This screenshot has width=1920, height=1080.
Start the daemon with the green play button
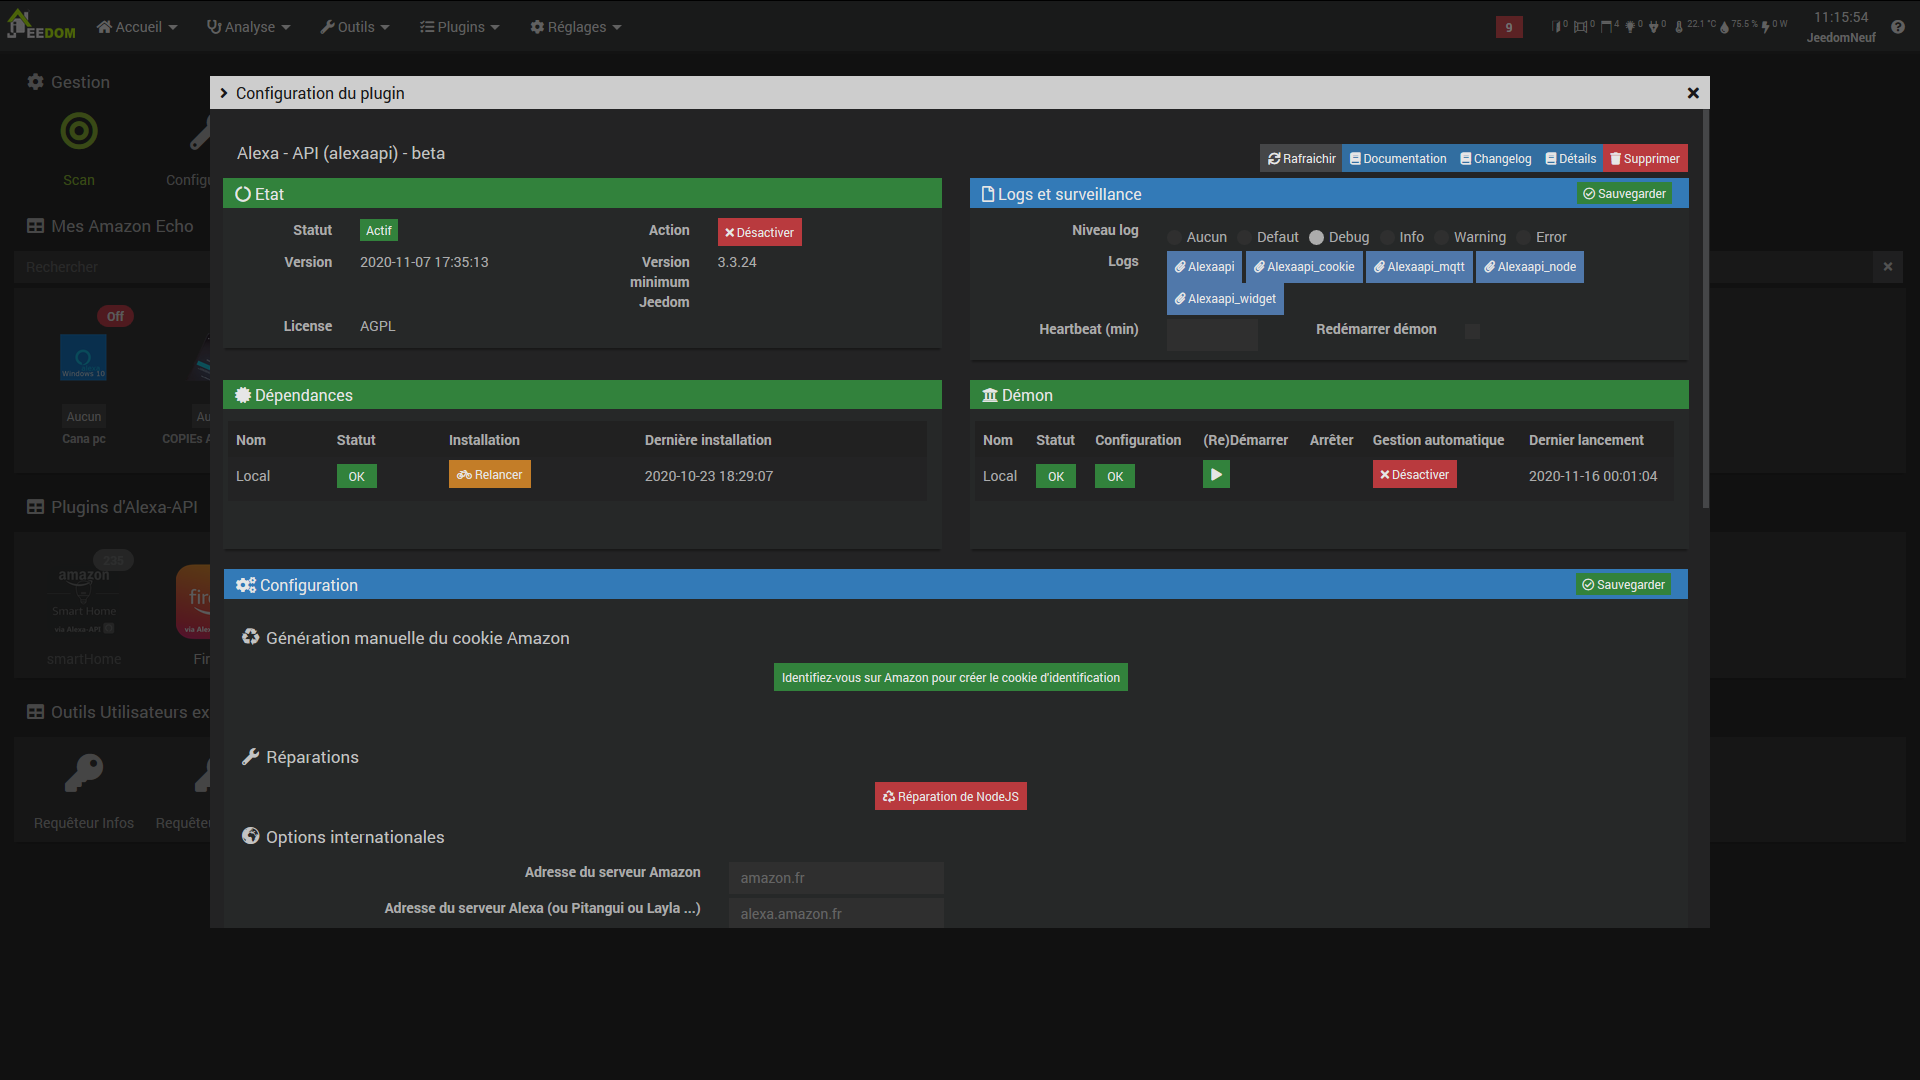coord(1216,475)
